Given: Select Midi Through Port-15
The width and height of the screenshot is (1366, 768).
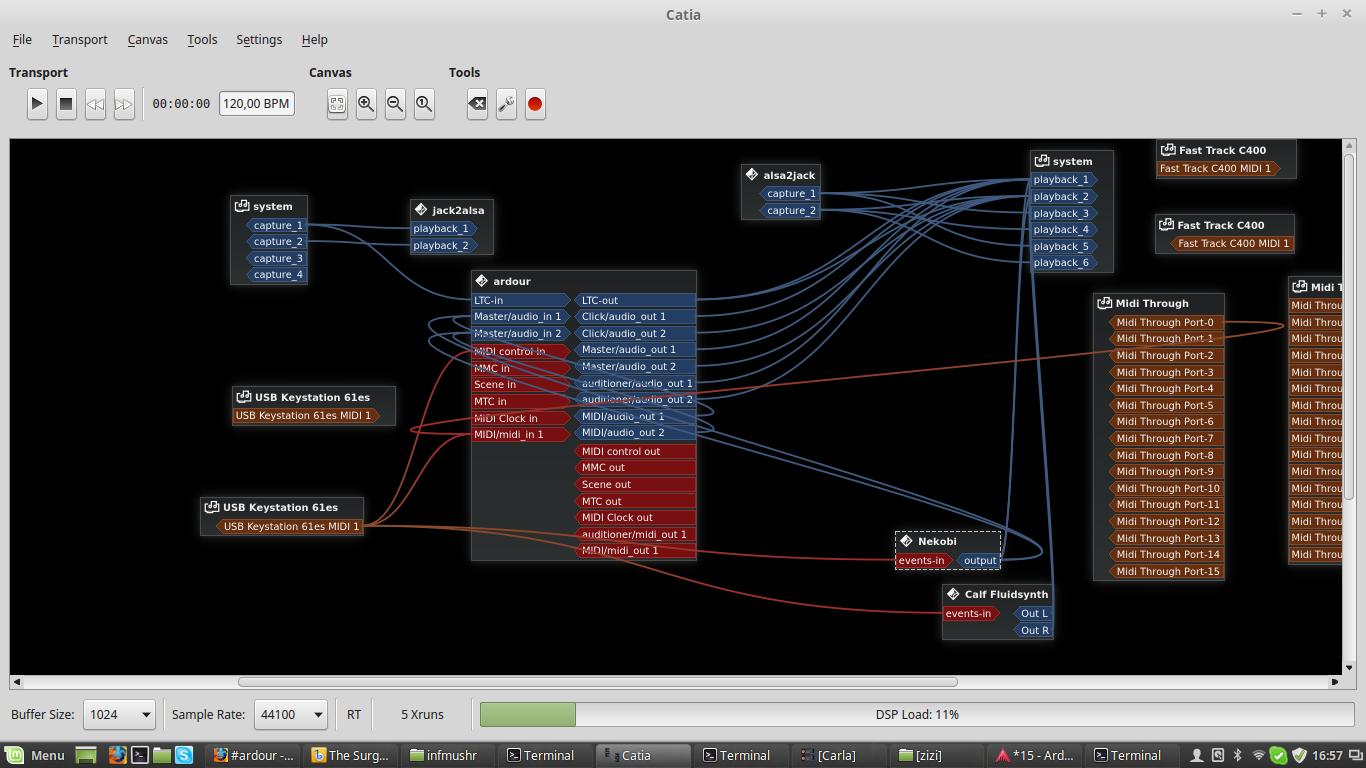Looking at the screenshot, I should coord(1165,571).
